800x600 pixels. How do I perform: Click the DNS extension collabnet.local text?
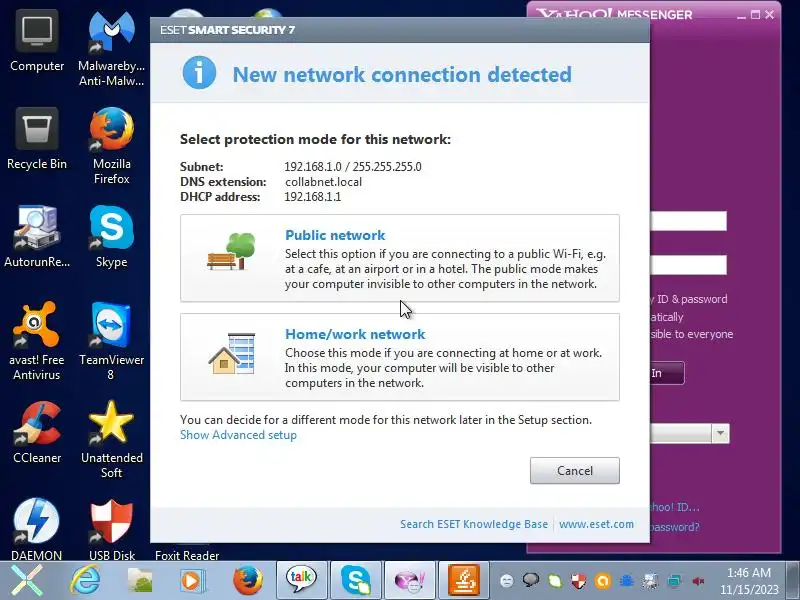tap(323, 182)
